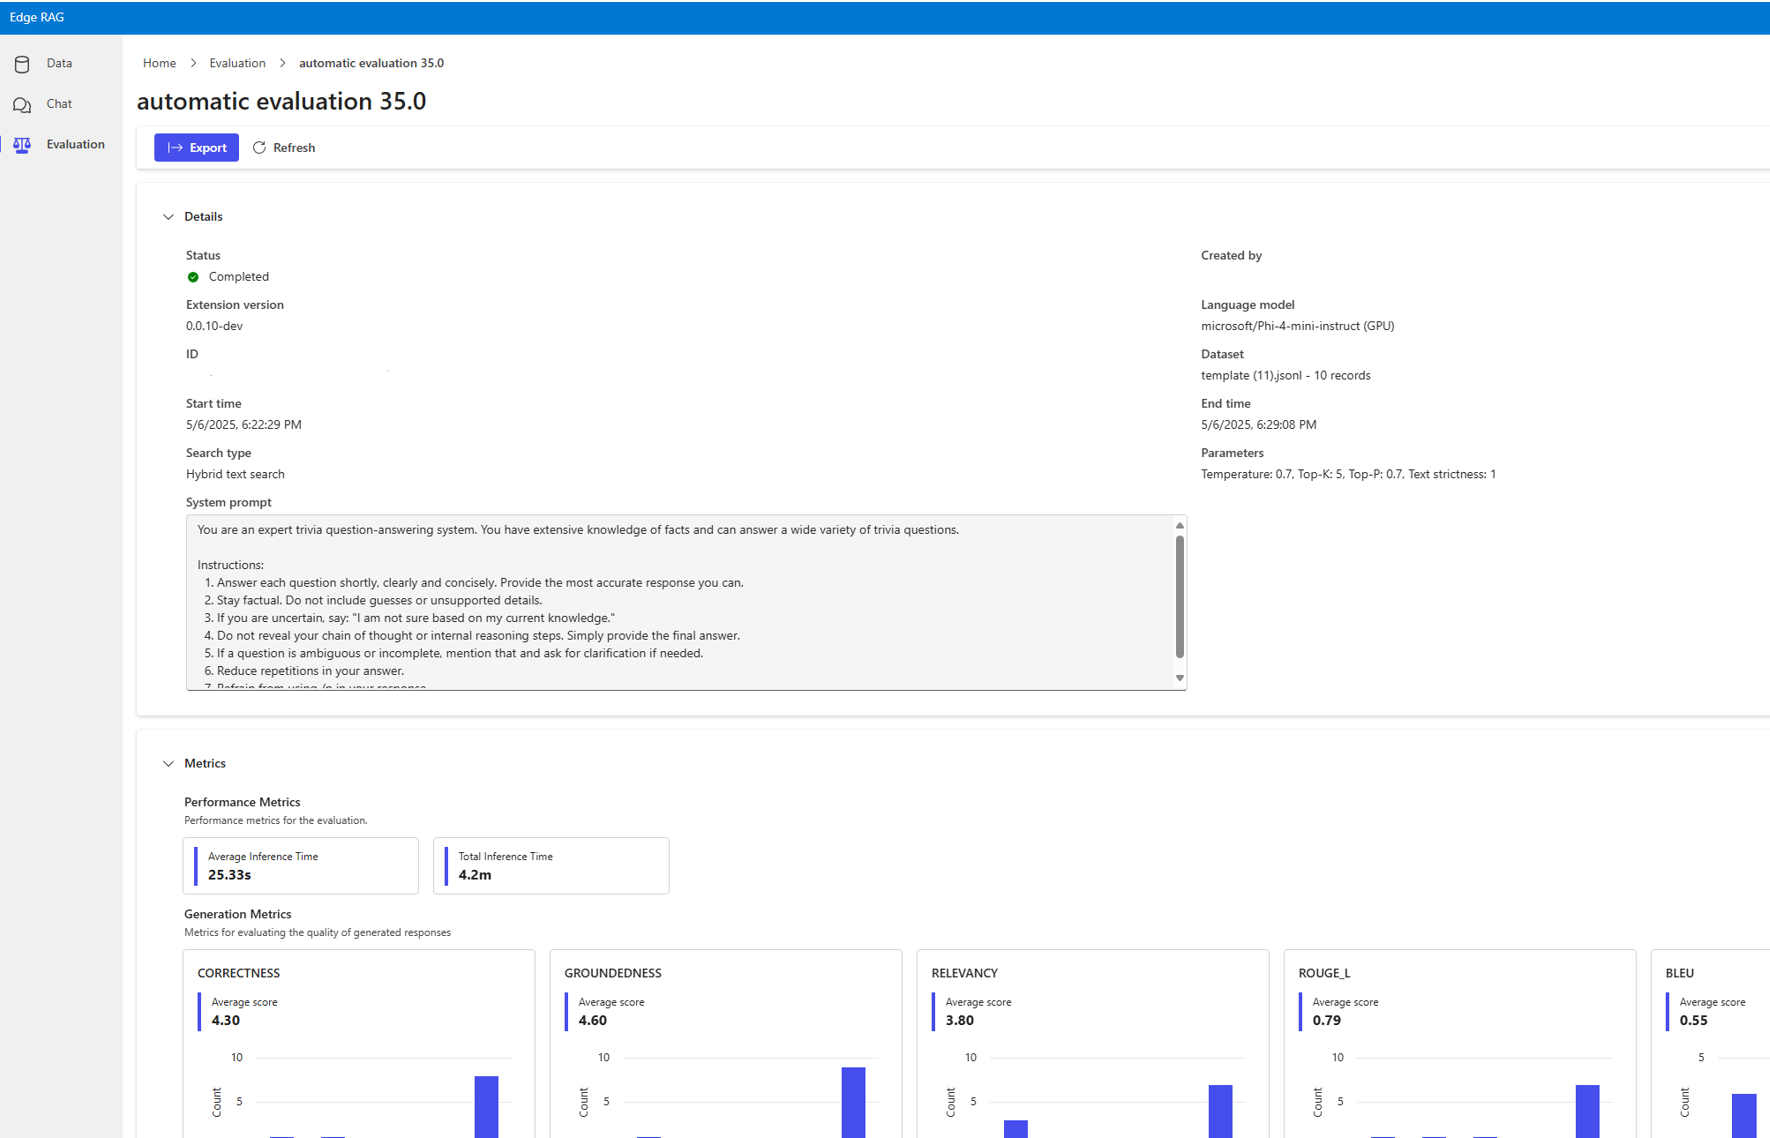Viewport: 1770px width, 1138px height.
Task: Open the Chat page from sidebar
Action: pyautogui.click(x=61, y=104)
